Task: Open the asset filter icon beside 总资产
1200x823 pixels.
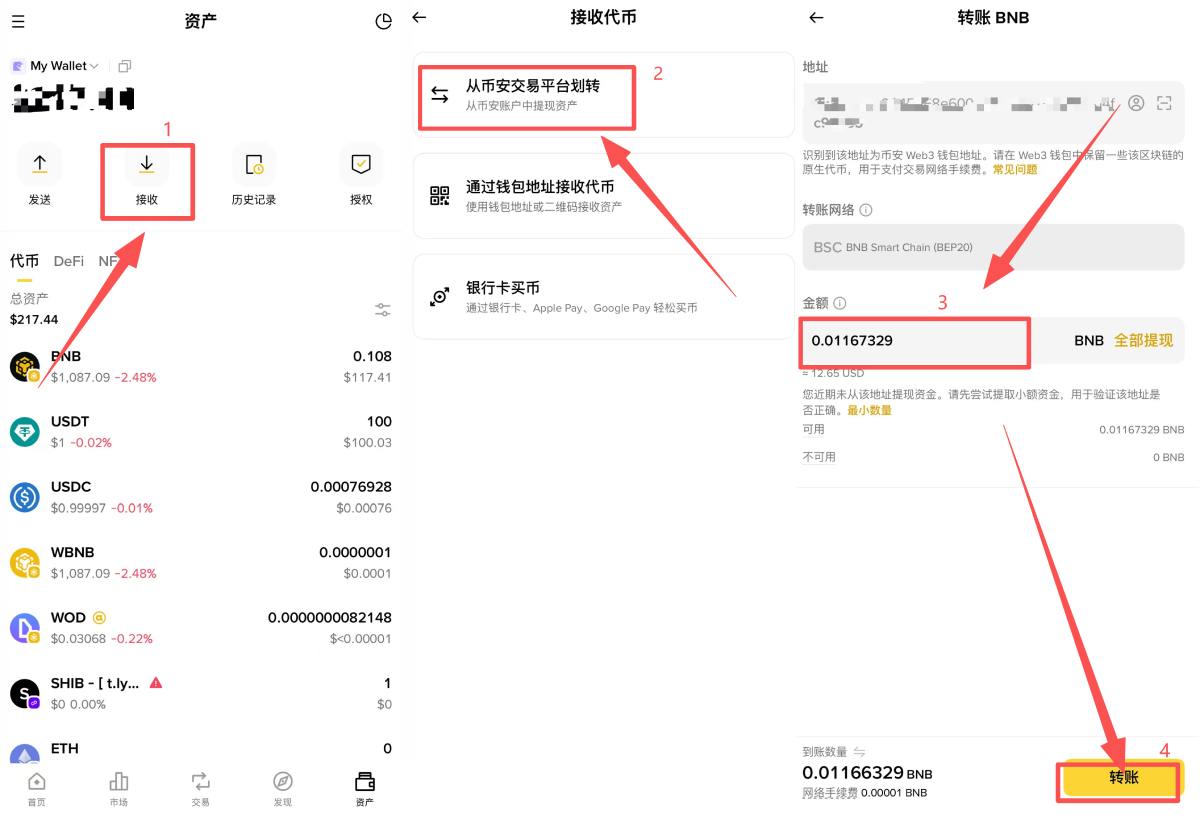Action: click(x=382, y=309)
